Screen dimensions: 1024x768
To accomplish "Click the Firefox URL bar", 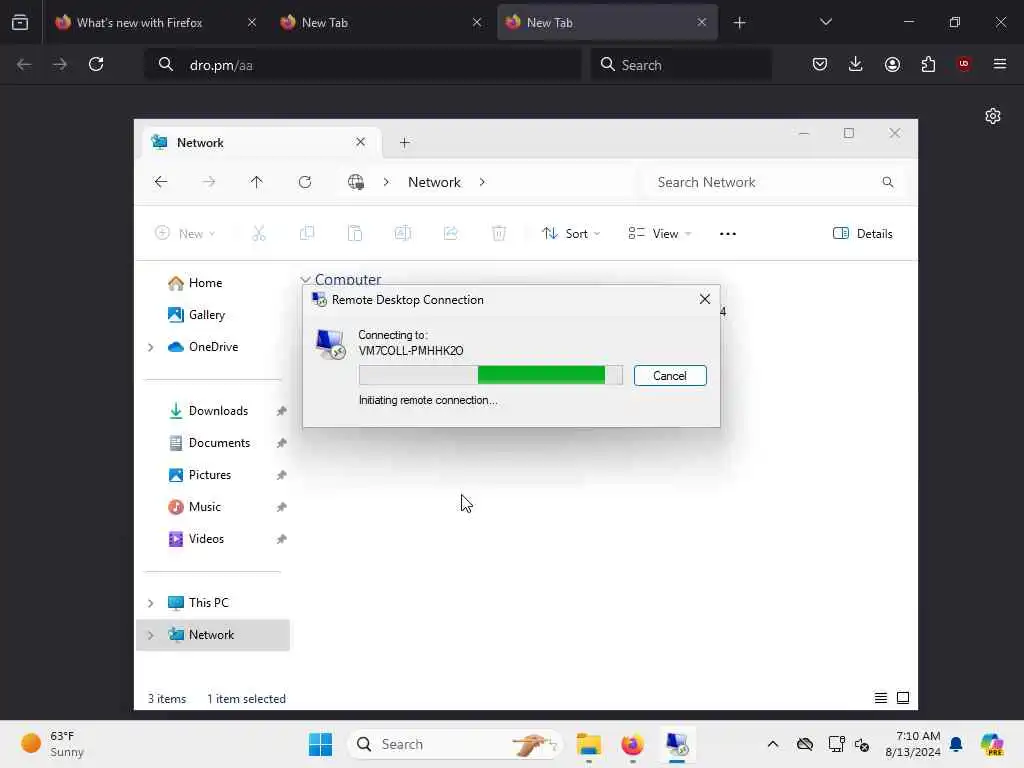I will (x=363, y=65).
